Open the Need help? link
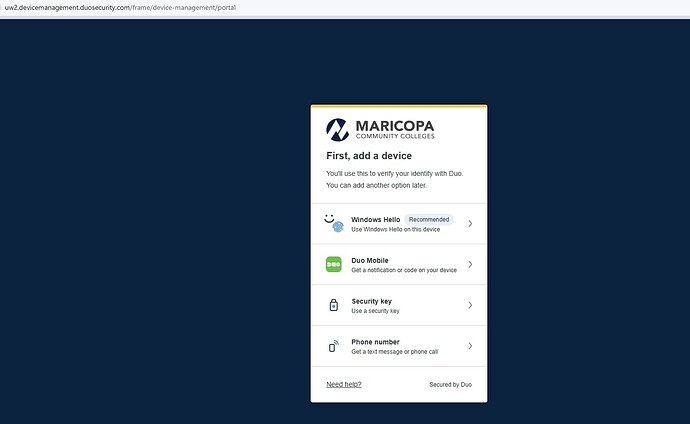The width and height of the screenshot is (690, 424). point(344,384)
